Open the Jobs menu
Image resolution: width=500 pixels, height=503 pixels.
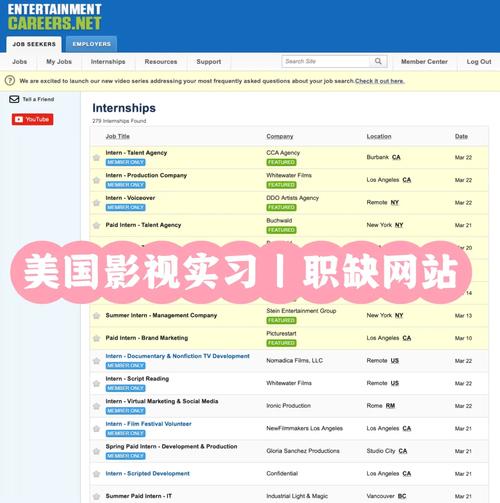tap(19, 62)
